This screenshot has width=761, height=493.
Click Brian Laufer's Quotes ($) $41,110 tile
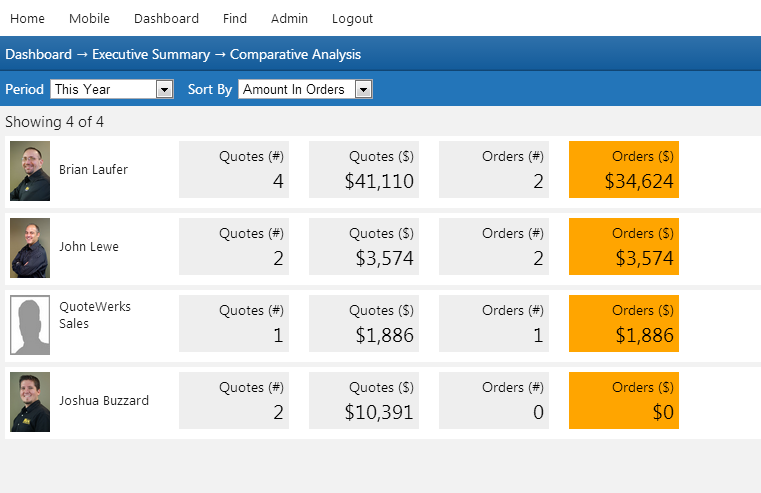(x=364, y=170)
